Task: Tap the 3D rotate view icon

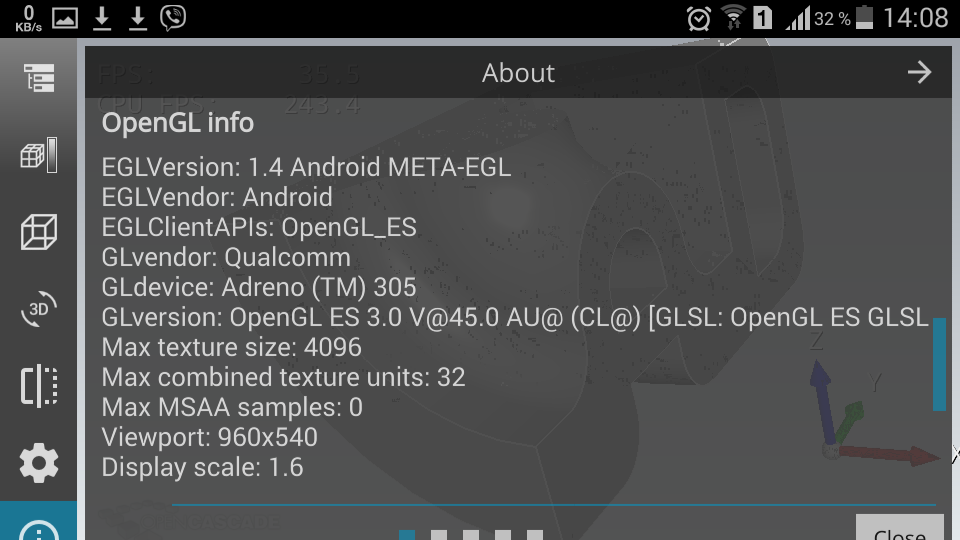Action: pyautogui.click(x=38, y=310)
